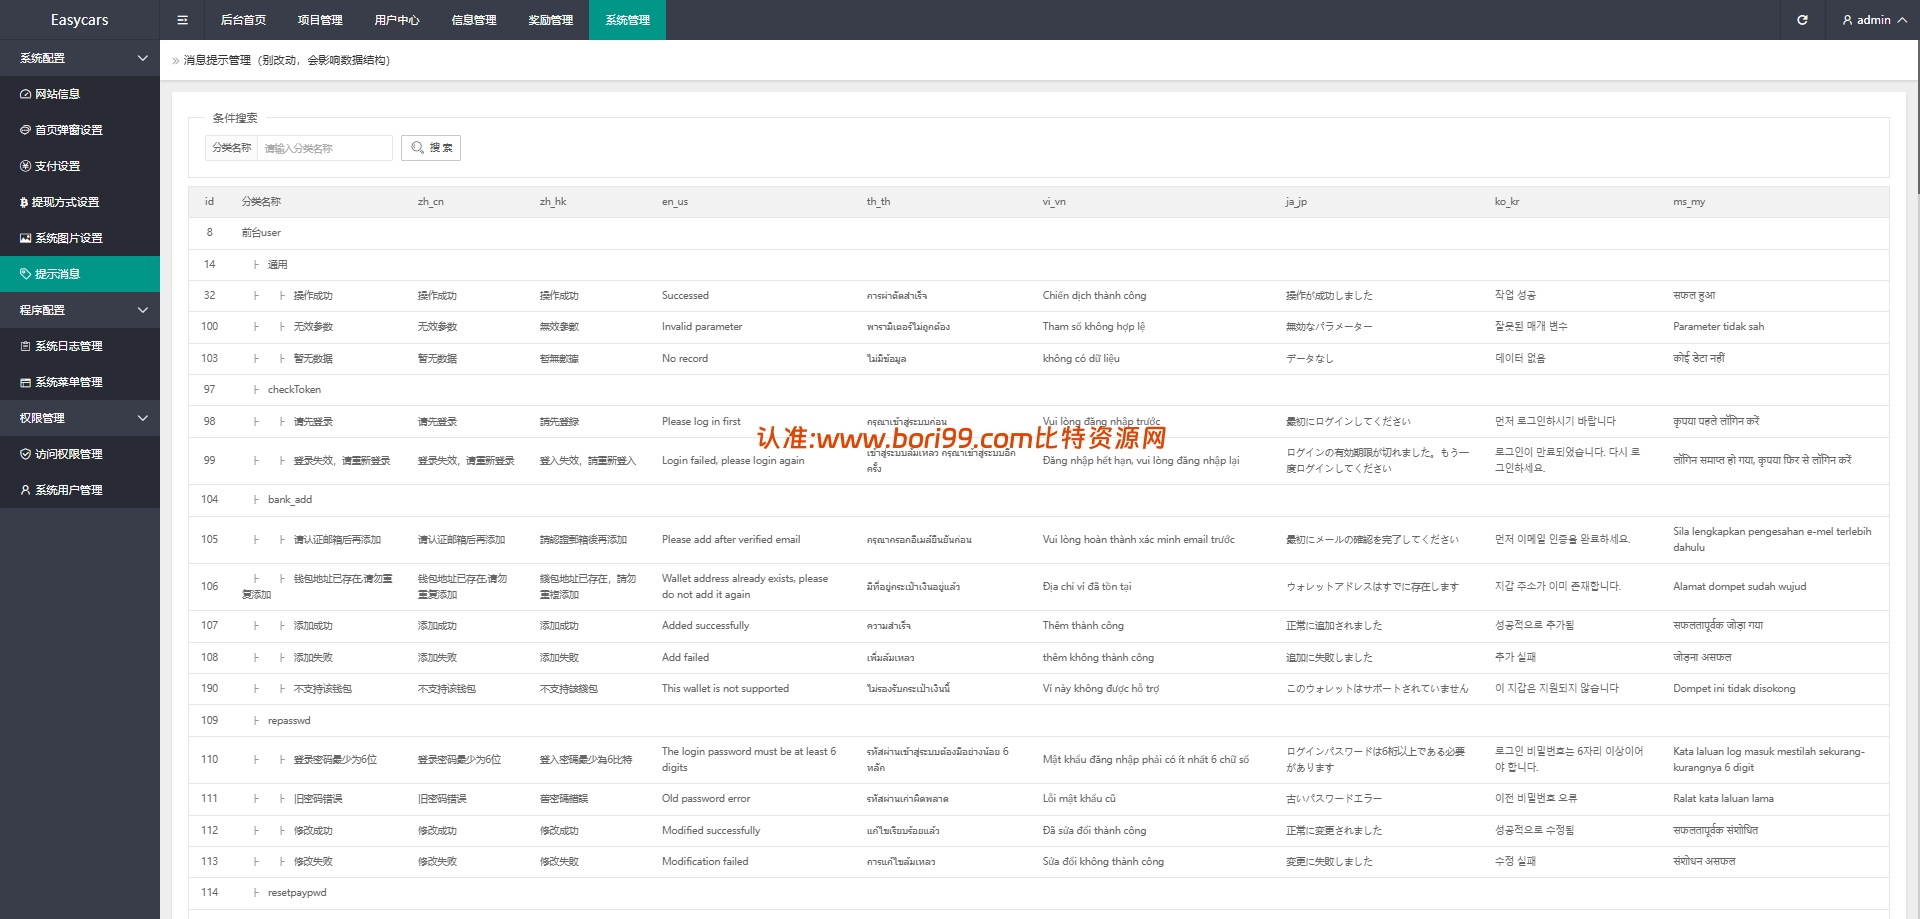Image resolution: width=1920 pixels, height=919 pixels.
Task: Toggle the sidebar with the hamburger icon
Action: coord(182,20)
